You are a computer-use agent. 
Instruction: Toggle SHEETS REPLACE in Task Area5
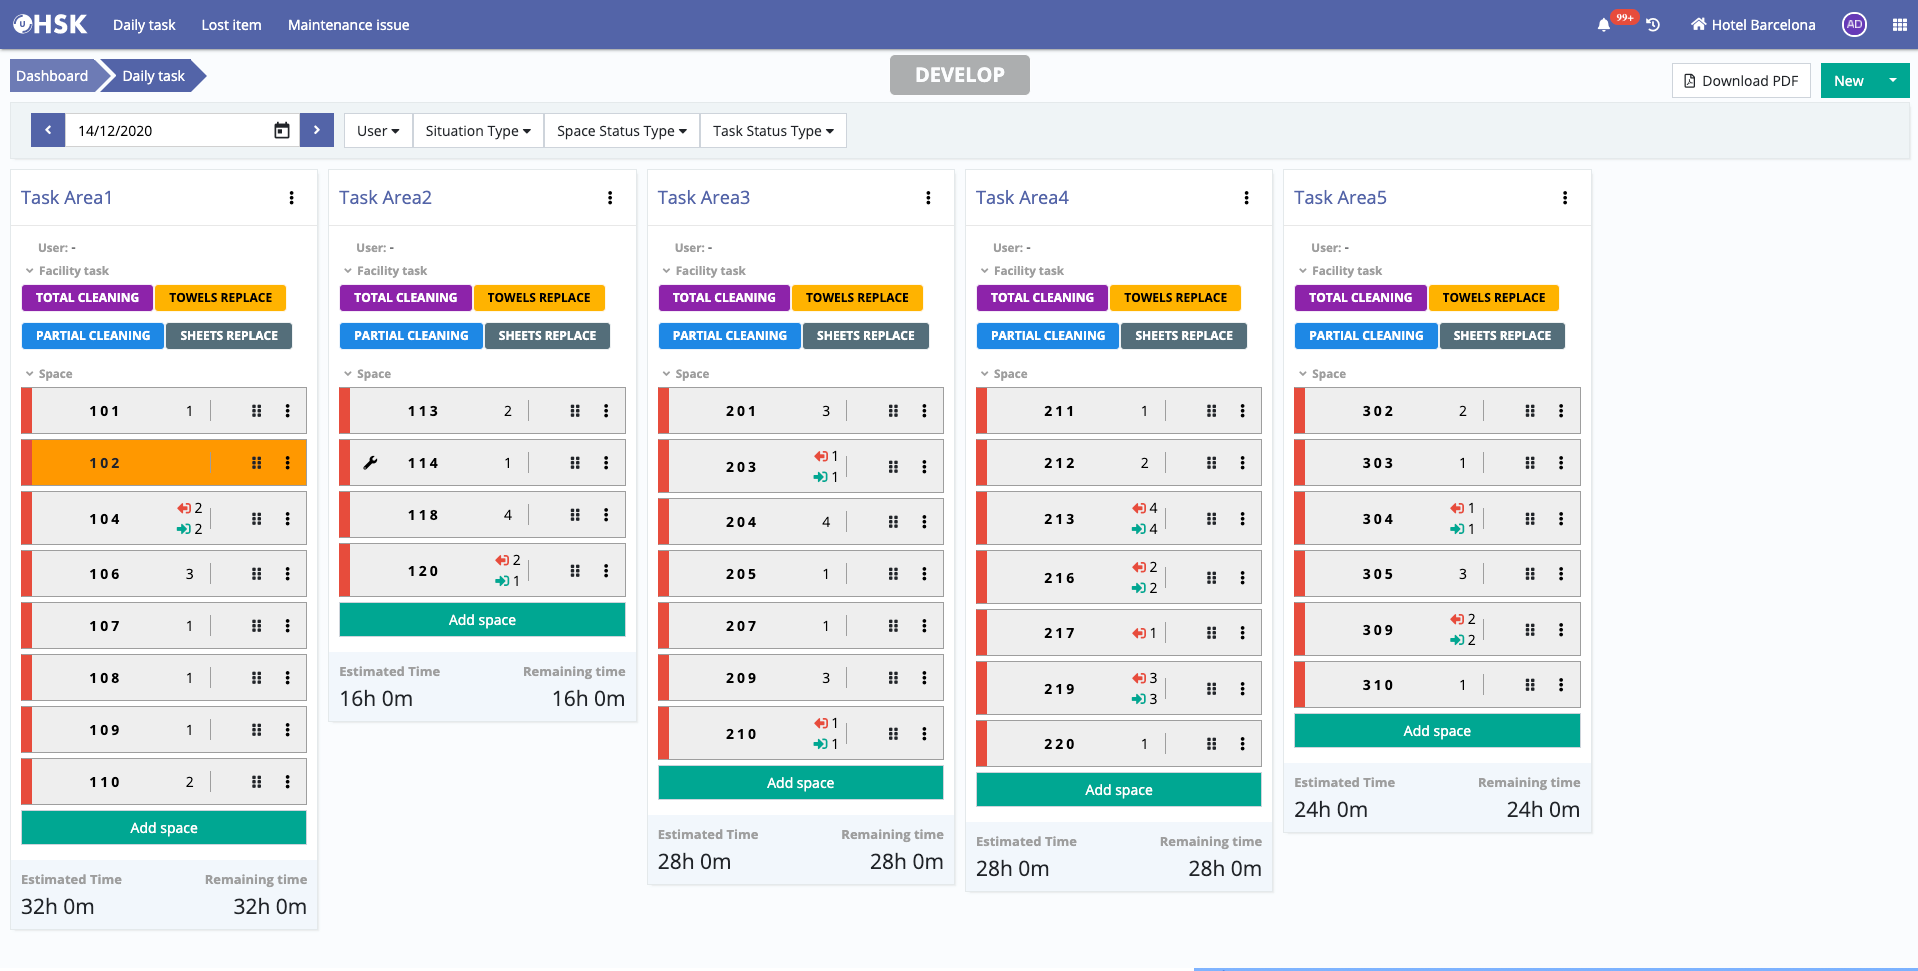[x=1501, y=336]
